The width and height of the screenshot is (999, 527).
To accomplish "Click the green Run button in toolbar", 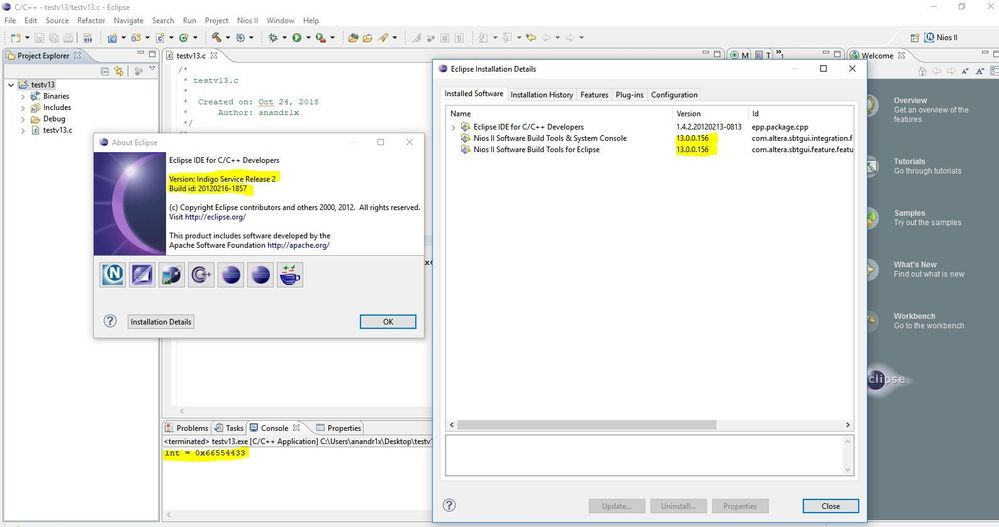I will pos(296,38).
